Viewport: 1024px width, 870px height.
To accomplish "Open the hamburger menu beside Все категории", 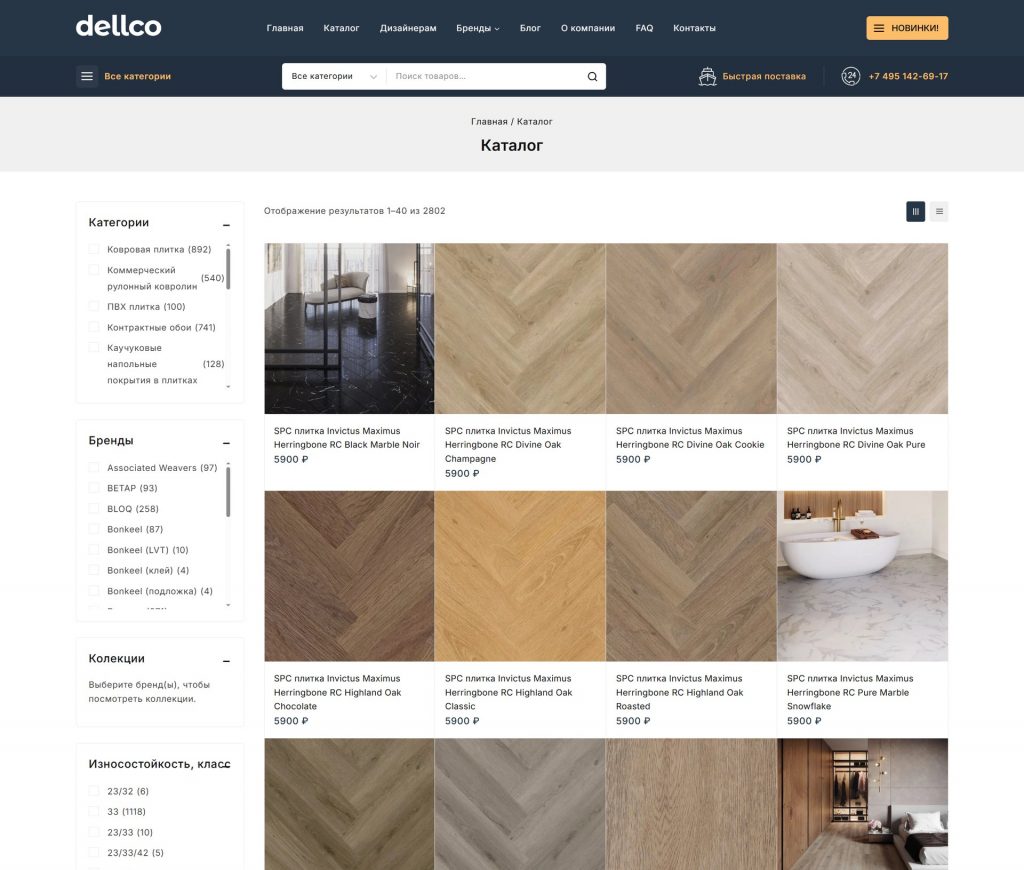I will [x=87, y=76].
